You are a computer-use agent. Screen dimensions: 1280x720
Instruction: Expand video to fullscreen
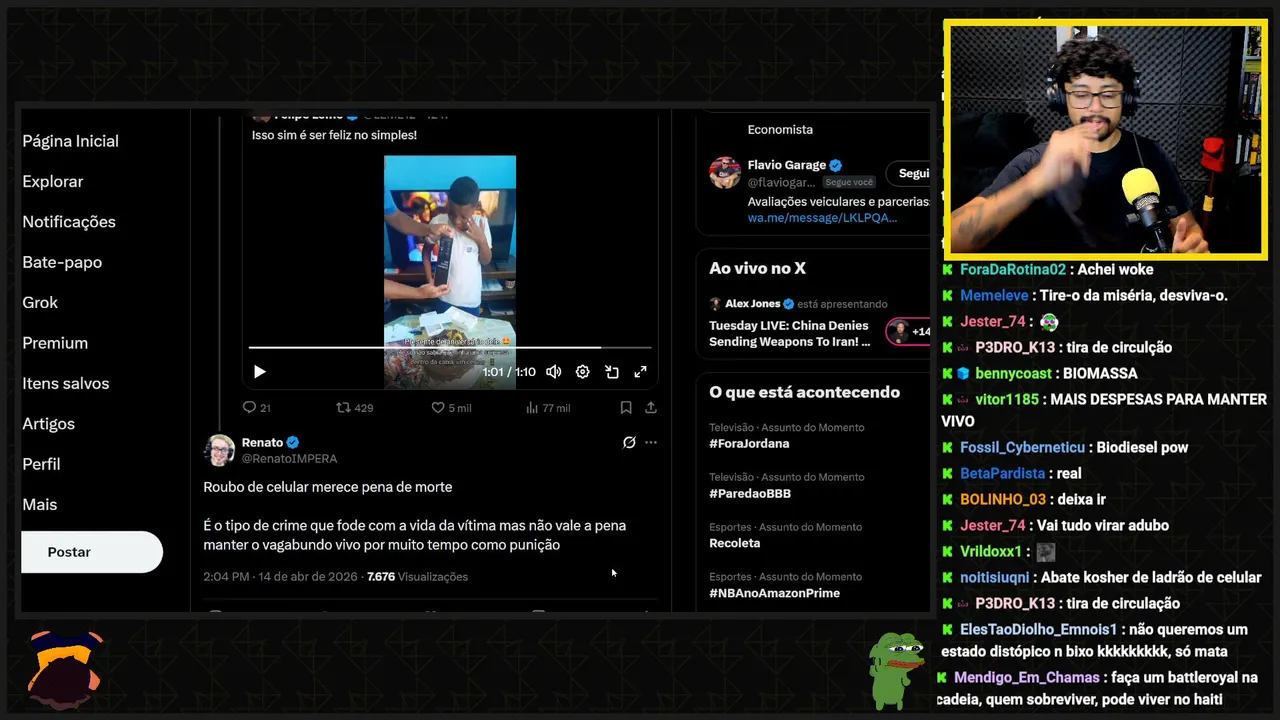640,372
